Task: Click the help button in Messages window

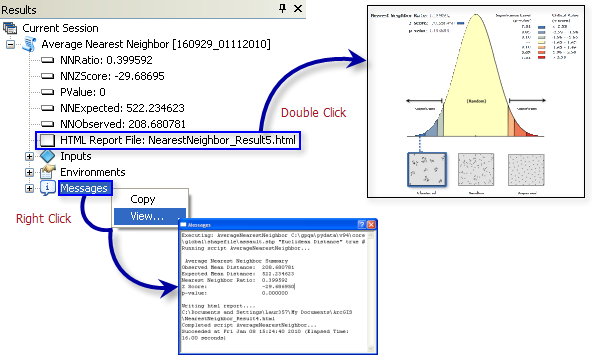Action: point(361,225)
